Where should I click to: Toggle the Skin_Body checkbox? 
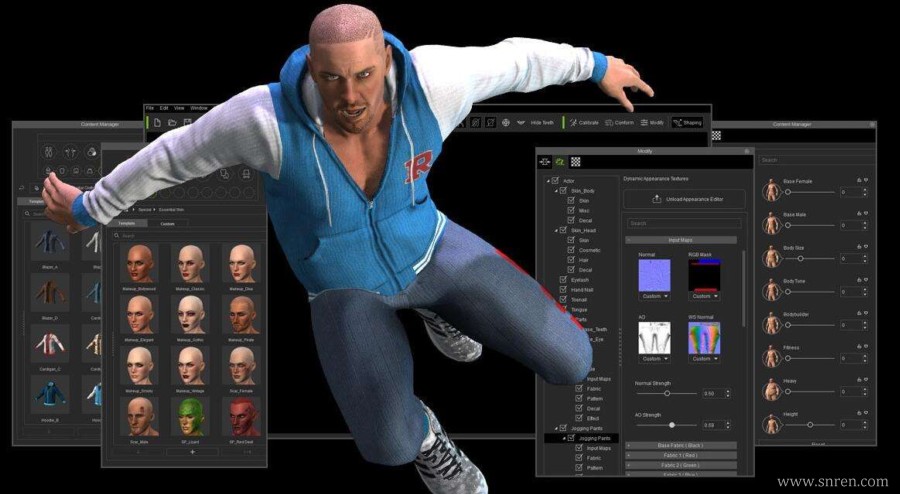tap(564, 190)
